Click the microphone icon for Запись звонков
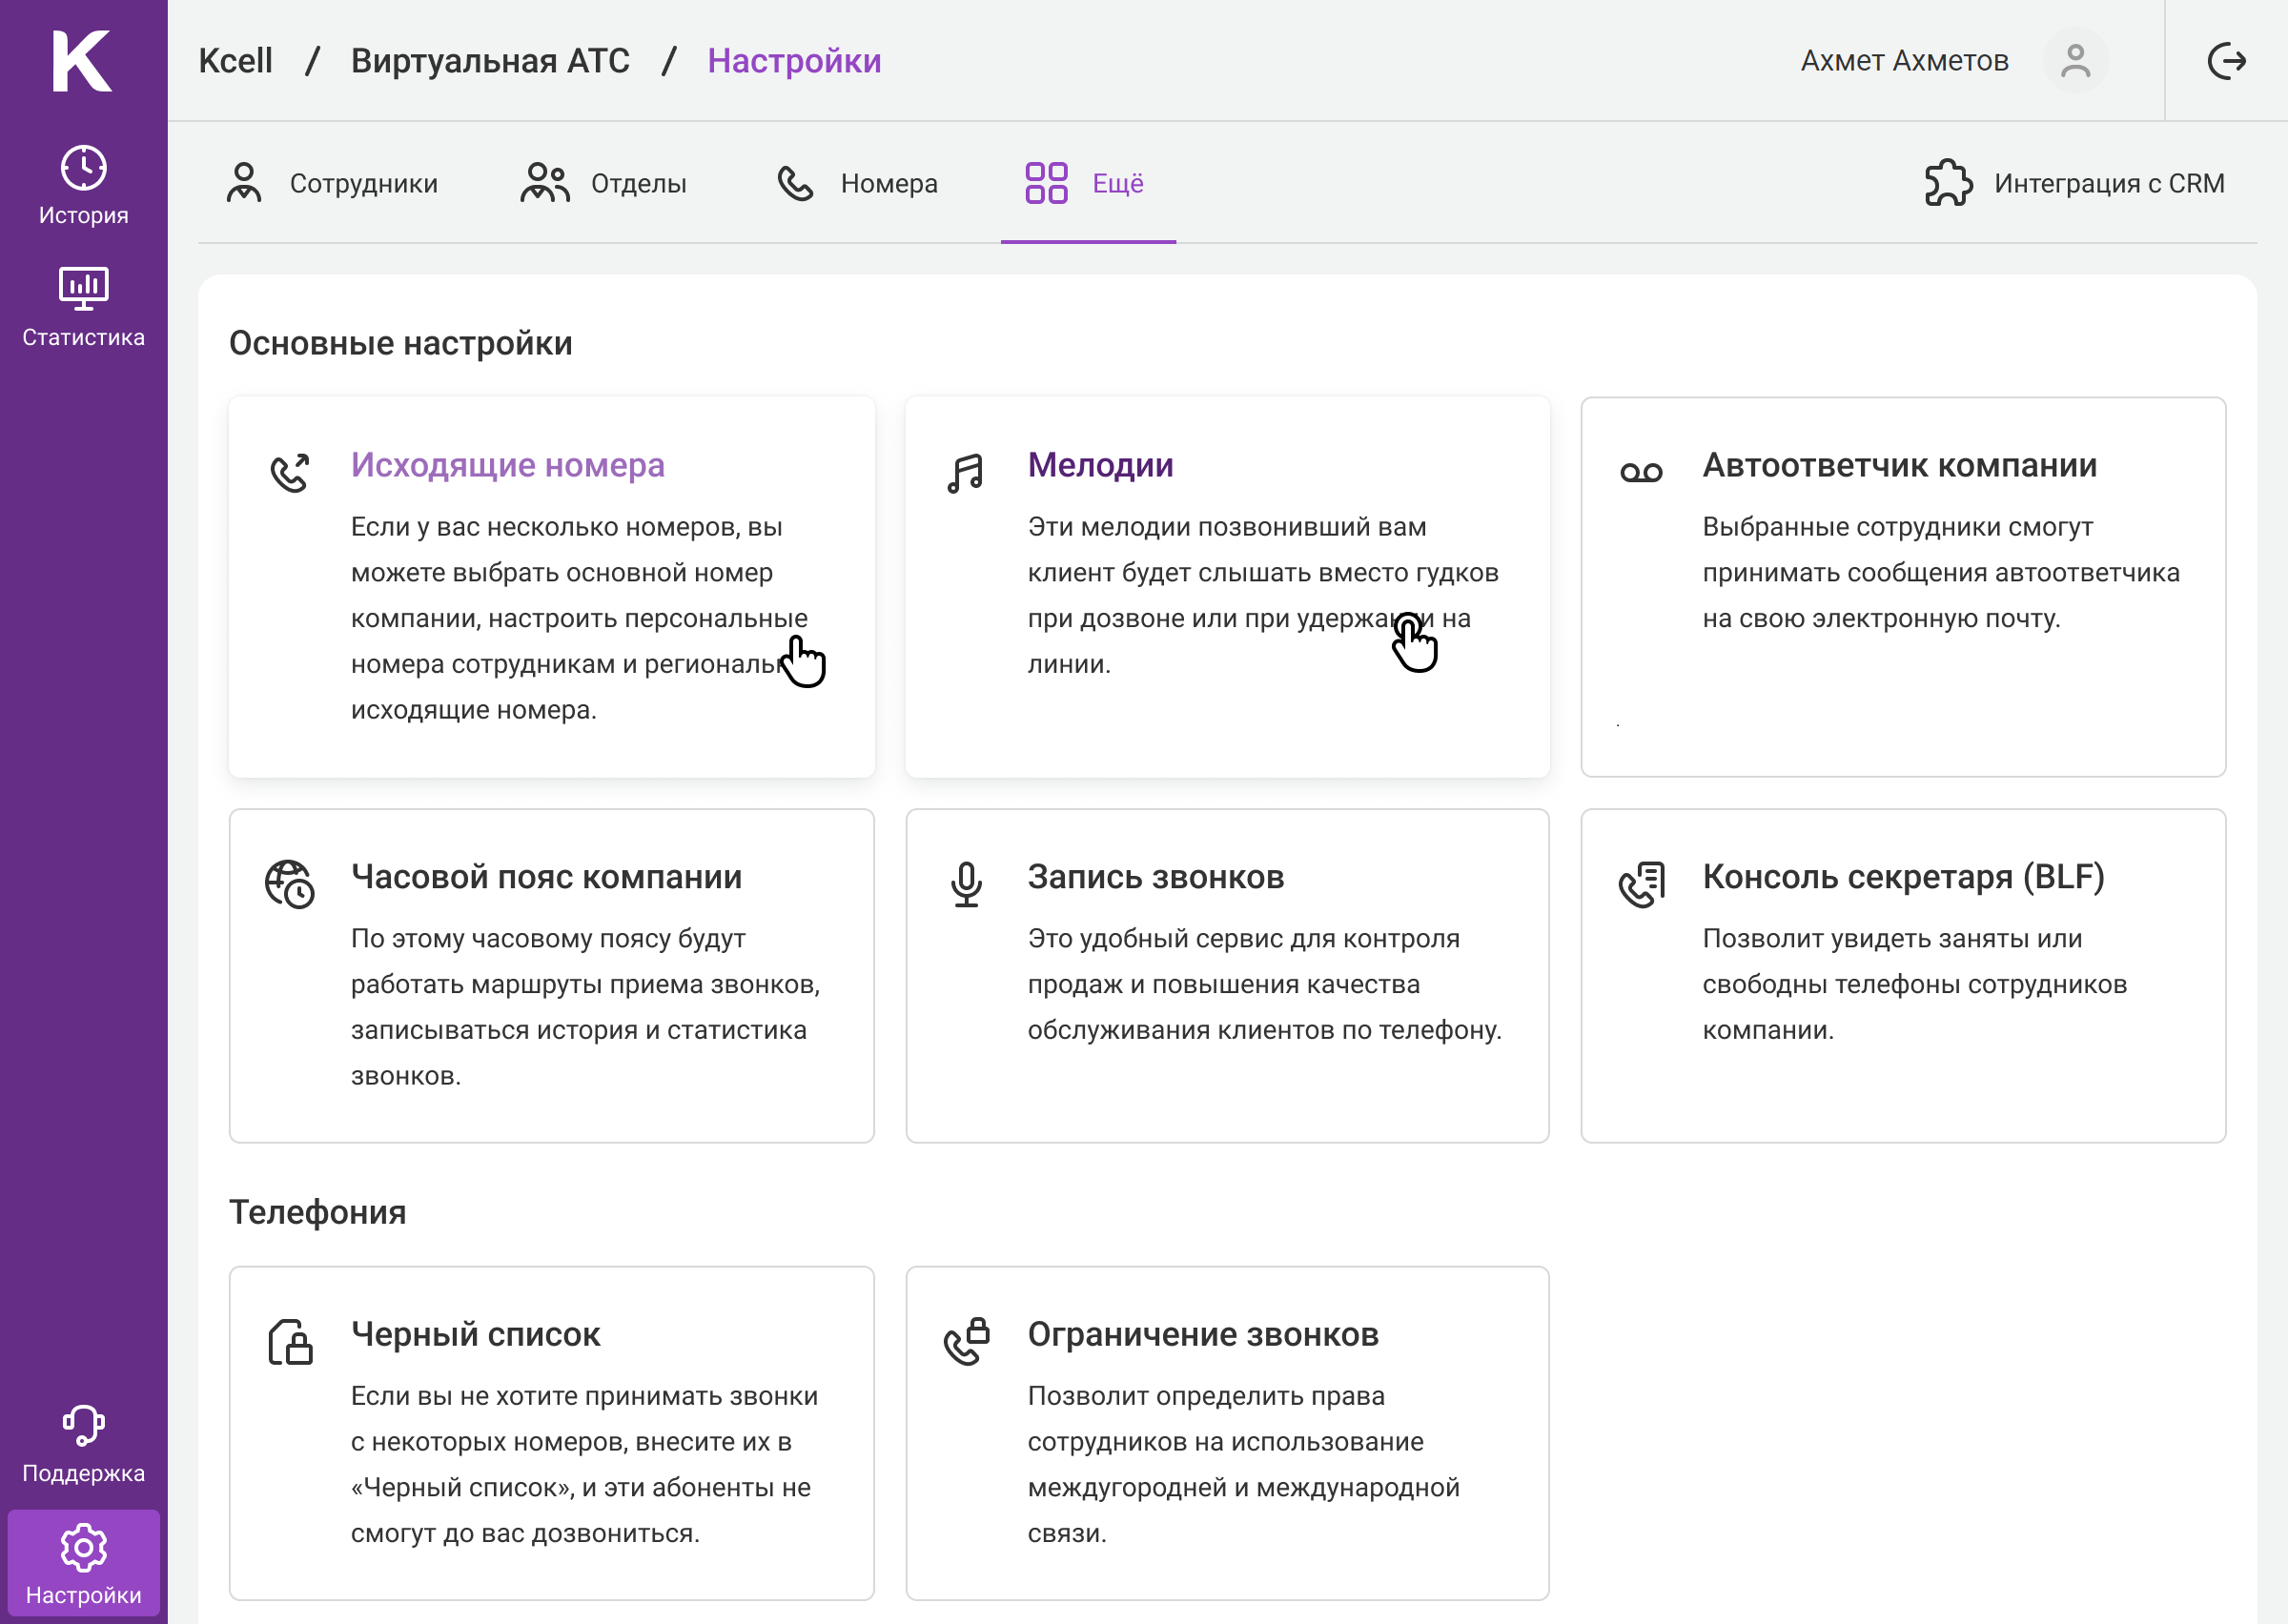Viewport: 2288px width, 1624px height. (966, 885)
